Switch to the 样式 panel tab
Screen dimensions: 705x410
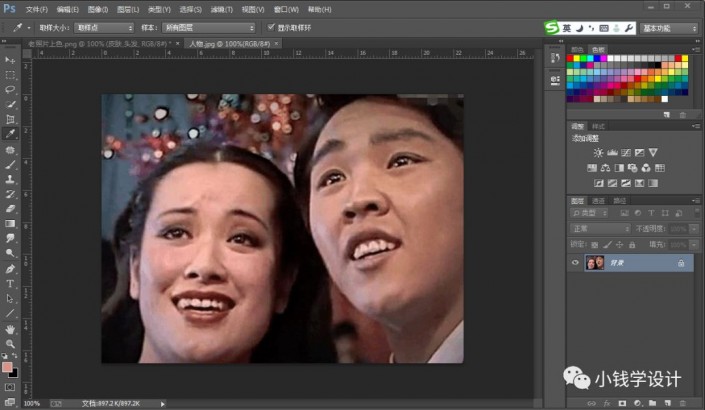click(598, 126)
